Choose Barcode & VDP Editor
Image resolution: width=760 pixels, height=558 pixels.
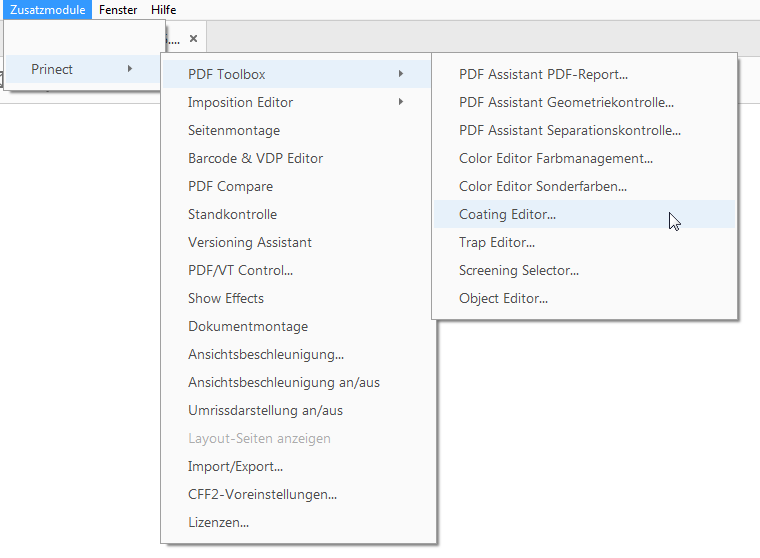(x=296, y=159)
